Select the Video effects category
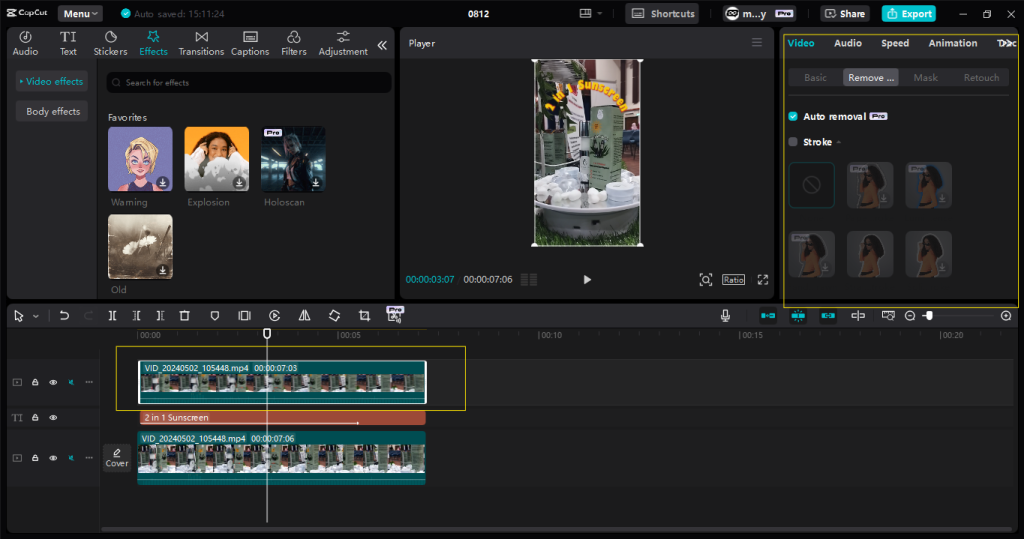The height and width of the screenshot is (539, 1024). point(52,82)
